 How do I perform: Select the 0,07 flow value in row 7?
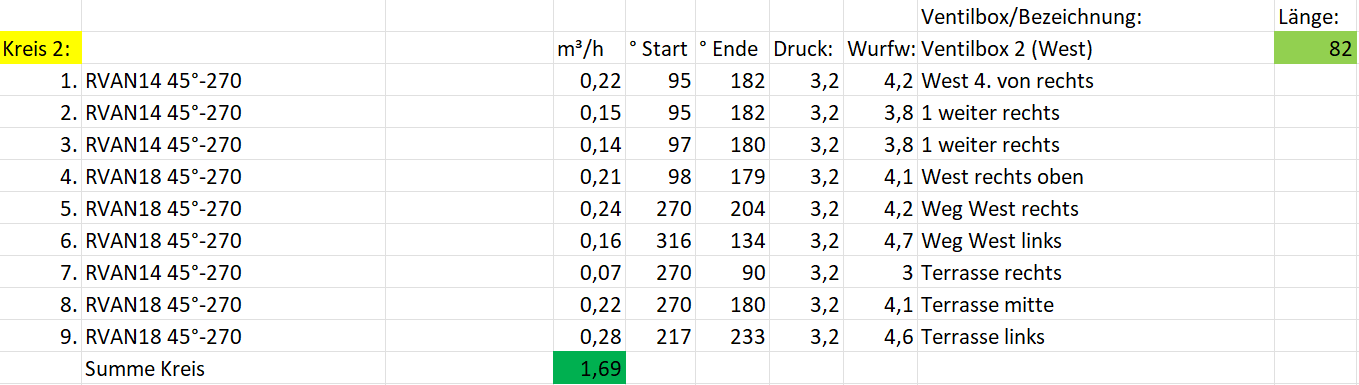[589, 272]
